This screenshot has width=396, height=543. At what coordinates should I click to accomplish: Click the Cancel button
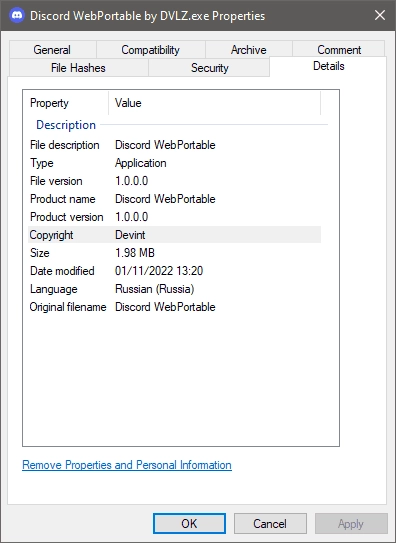pyautogui.click(x=270, y=523)
